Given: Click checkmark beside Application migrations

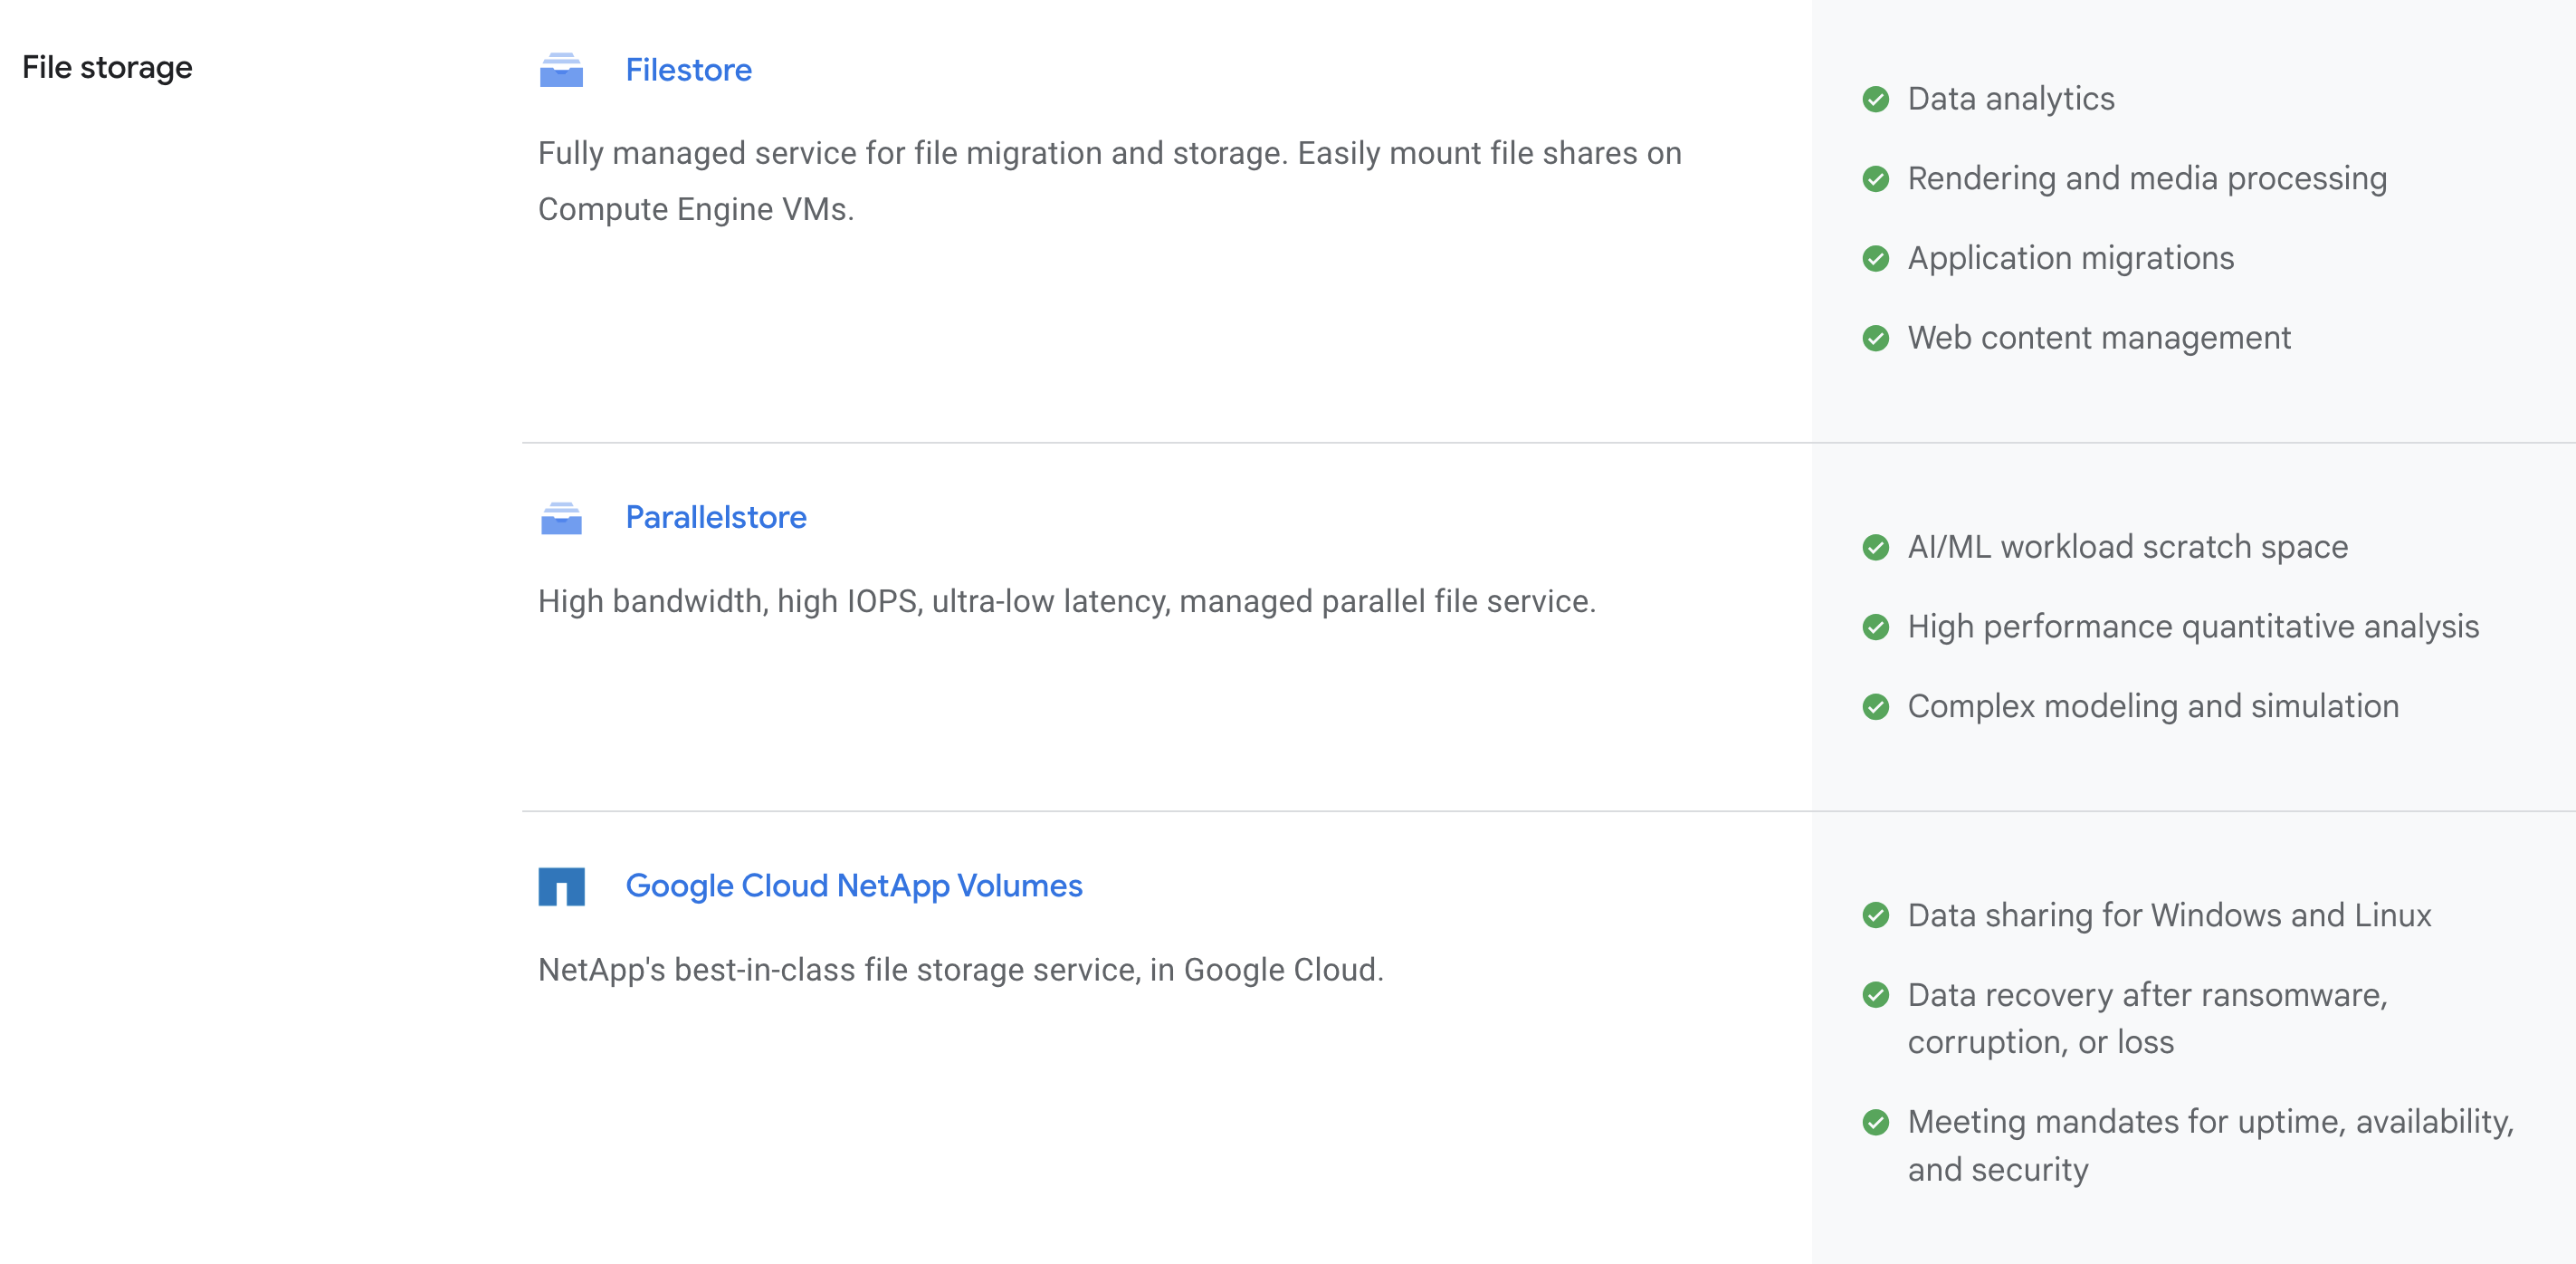Looking at the screenshot, I should 1875,259.
